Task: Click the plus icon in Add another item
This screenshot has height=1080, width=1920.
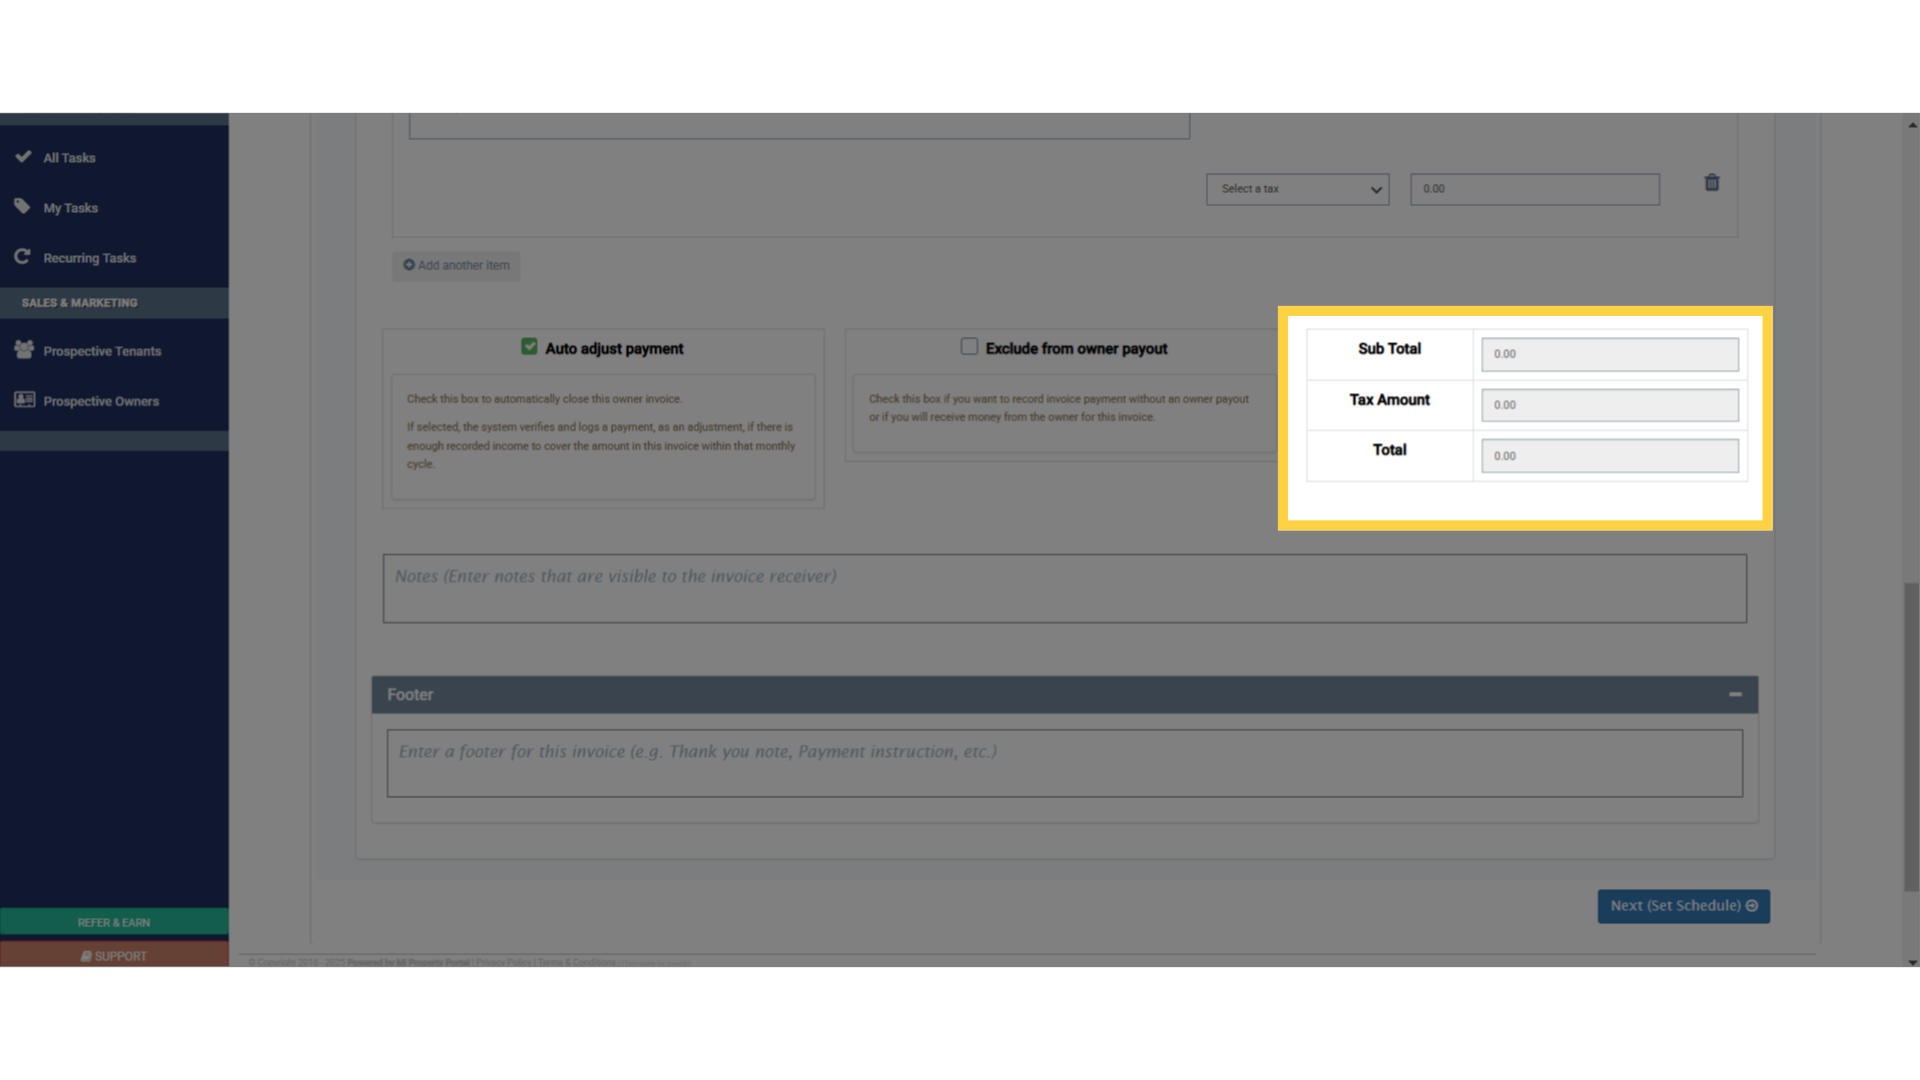Action: (409, 265)
